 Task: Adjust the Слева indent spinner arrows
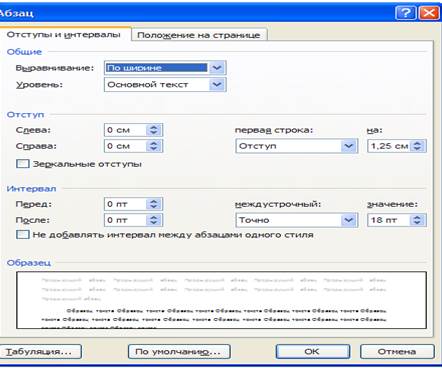point(154,130)
